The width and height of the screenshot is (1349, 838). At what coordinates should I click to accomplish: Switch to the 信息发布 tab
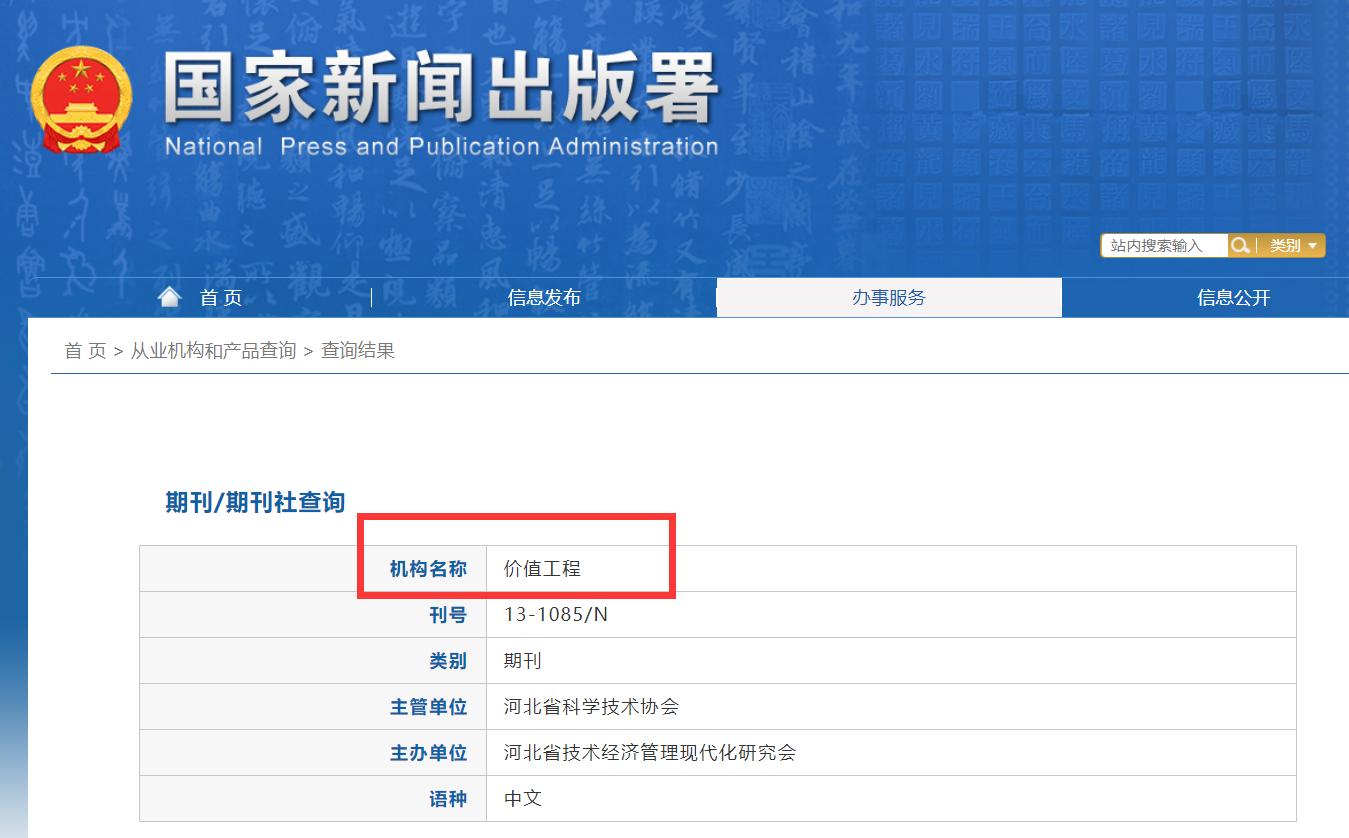[545, 297]
